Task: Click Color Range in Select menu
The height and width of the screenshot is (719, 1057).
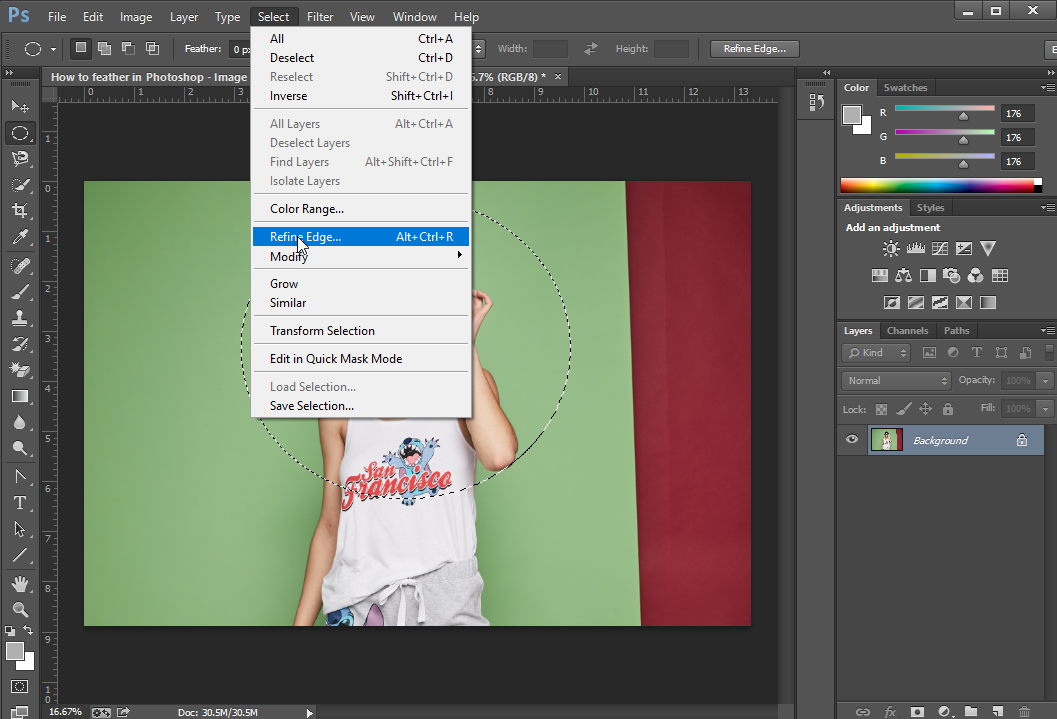Action: (307, 209)
